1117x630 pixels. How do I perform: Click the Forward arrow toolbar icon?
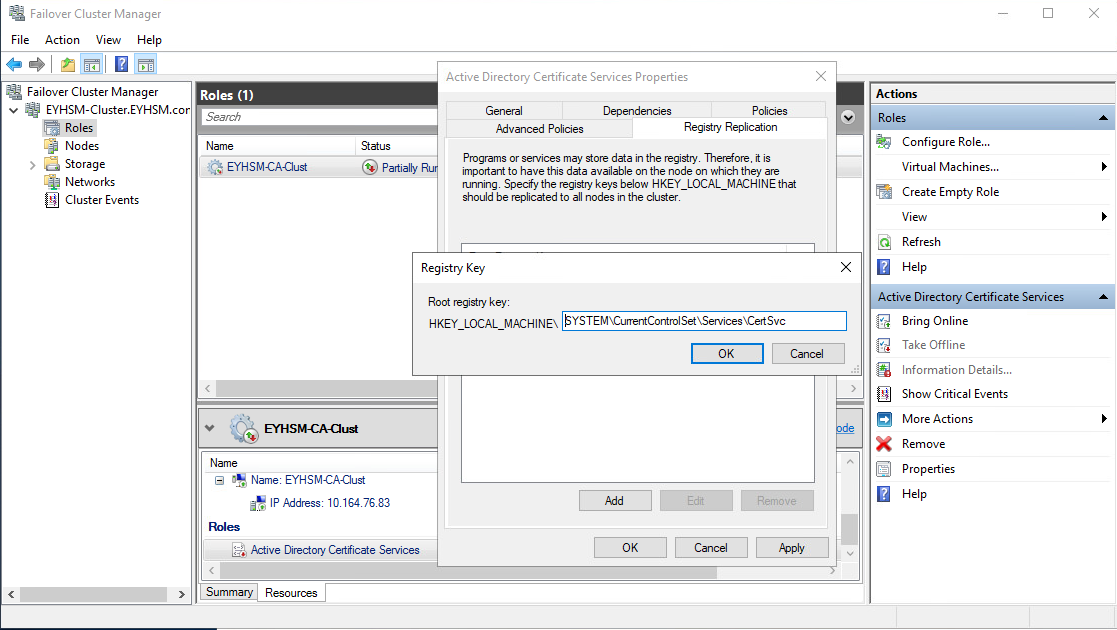click(x=37, y=65)
